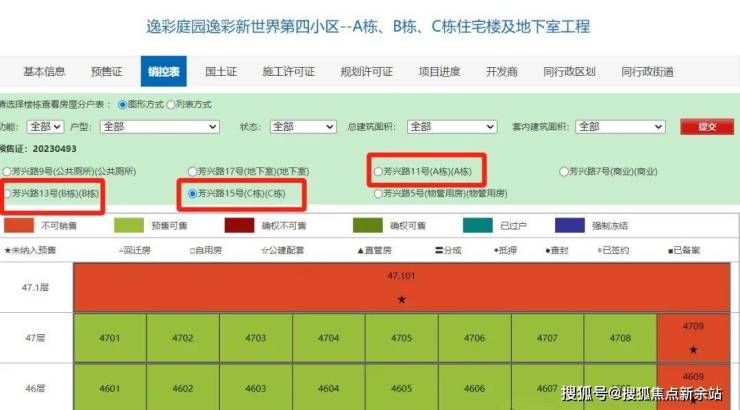740x410 pixels.
Task: Click the 强制冻结 color swatch
Action: [570, 226]
